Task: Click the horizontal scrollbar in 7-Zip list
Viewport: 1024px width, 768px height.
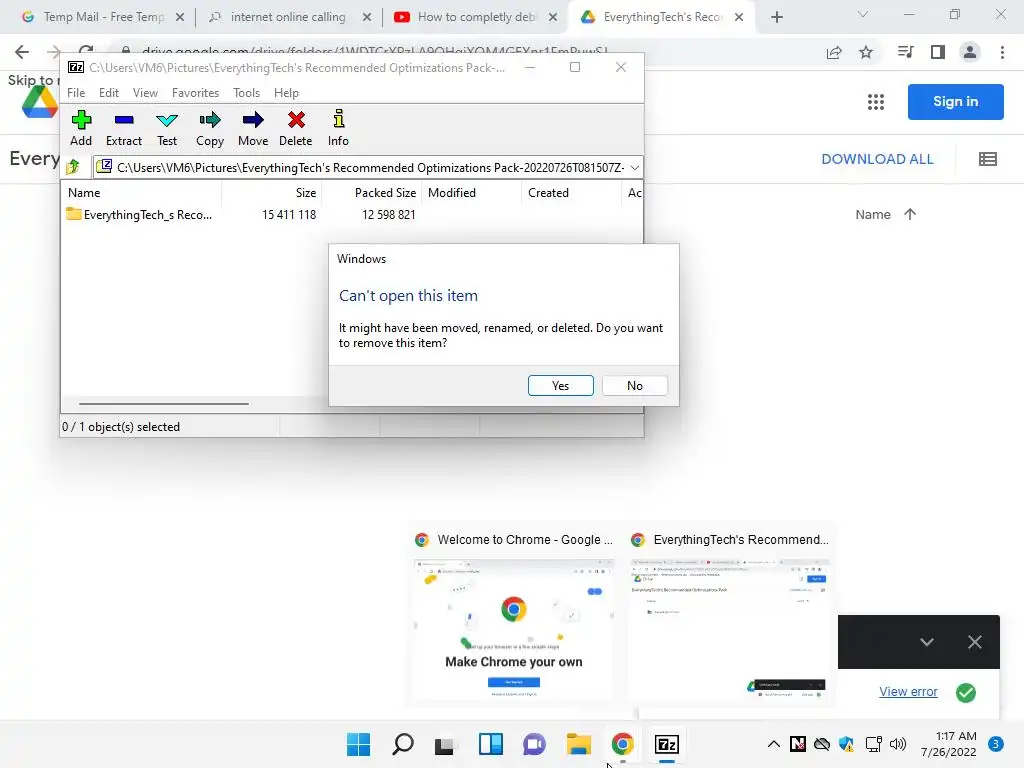Action: click(x=163, y=404)
